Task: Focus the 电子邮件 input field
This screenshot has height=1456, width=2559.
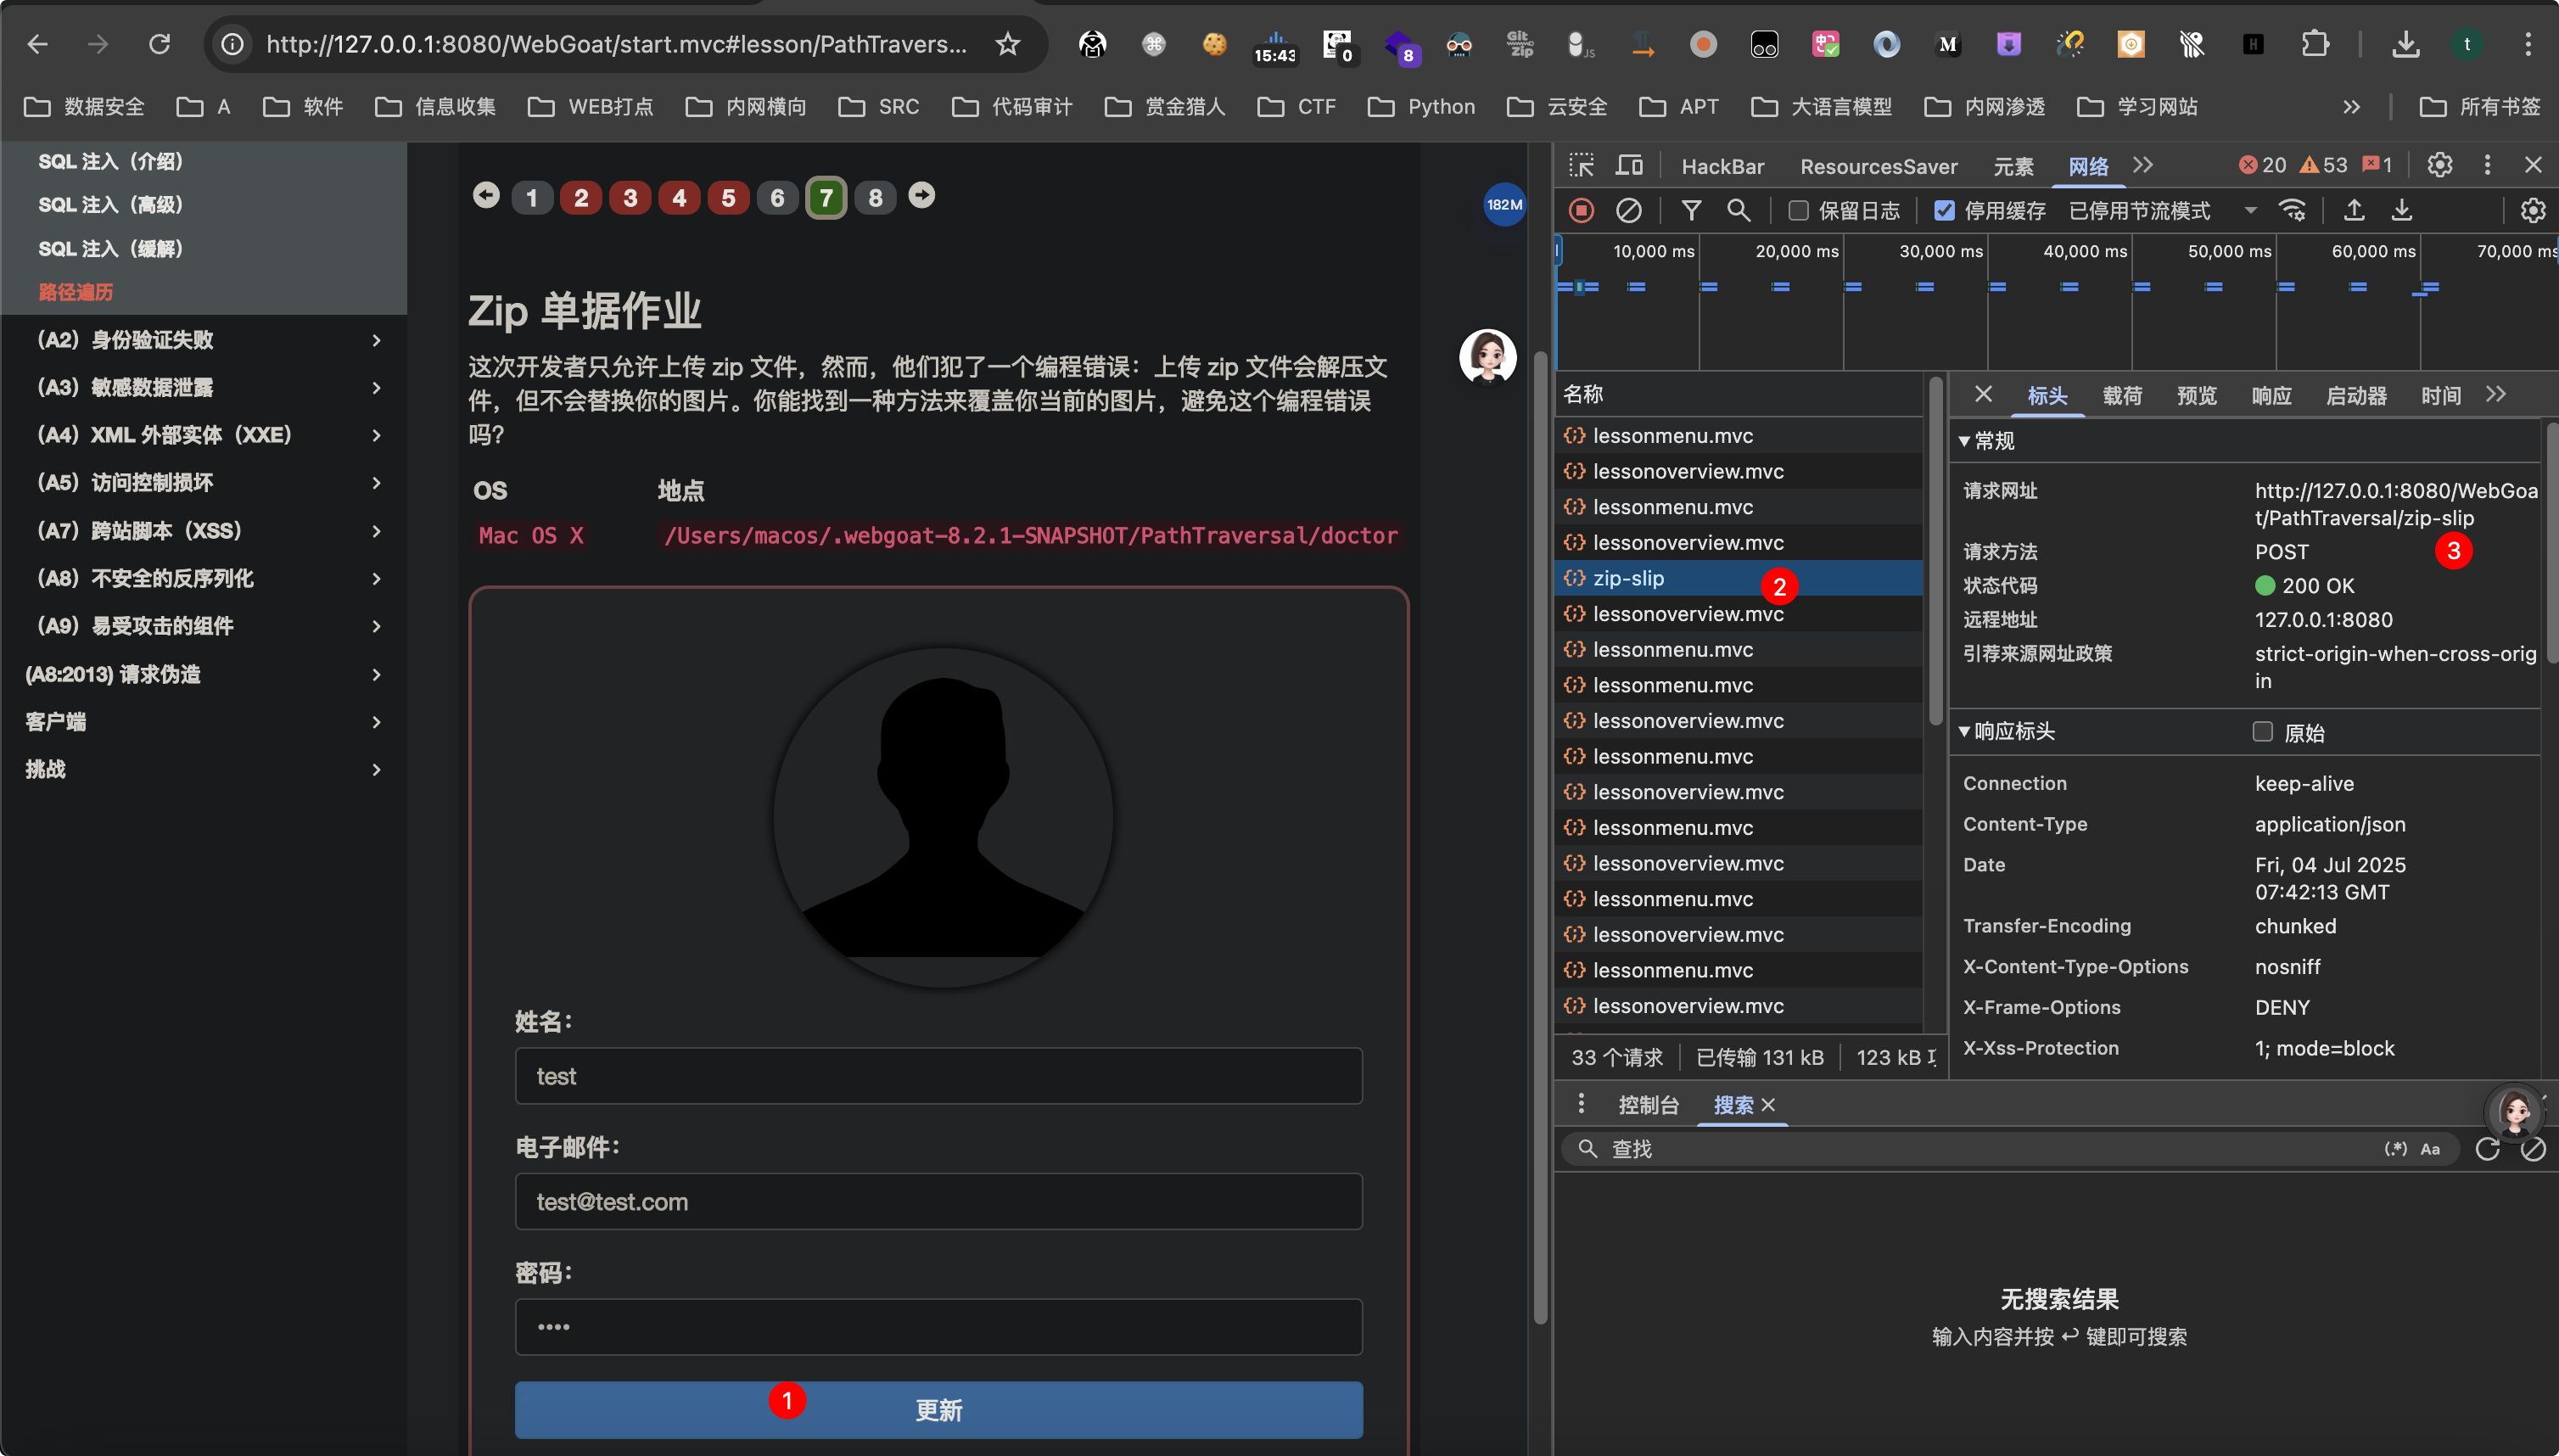Action: coord(938,1201)
